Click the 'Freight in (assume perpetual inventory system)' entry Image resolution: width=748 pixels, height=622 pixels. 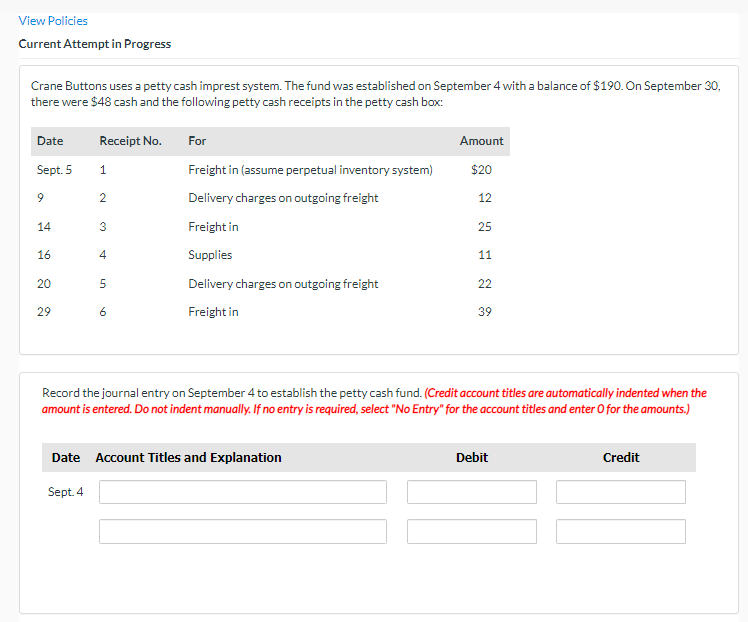tap(310, 170)
